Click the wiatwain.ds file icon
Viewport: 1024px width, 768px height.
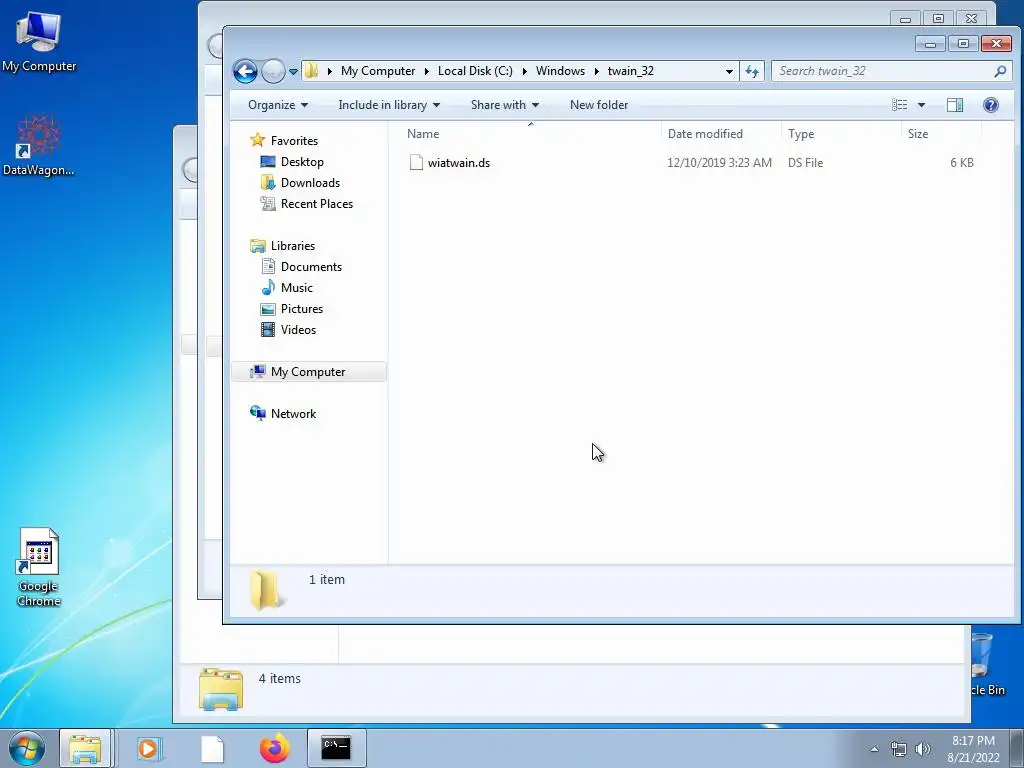pos(416,163)
